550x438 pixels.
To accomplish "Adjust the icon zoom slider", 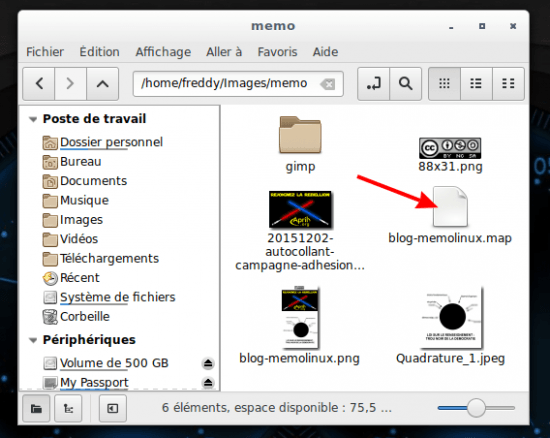I will click(x=476, y=408).
